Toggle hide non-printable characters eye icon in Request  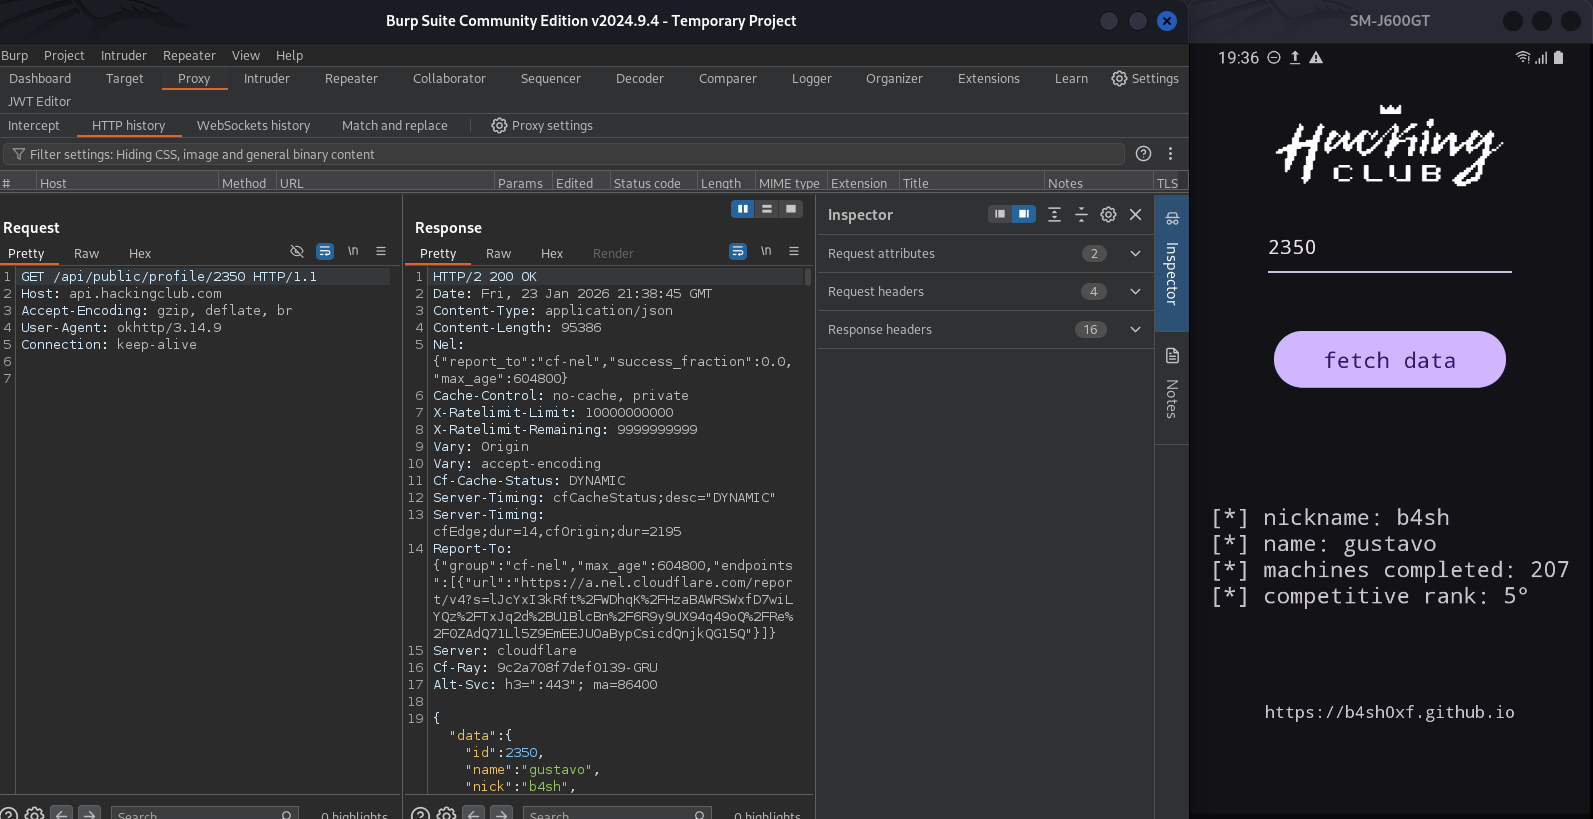(x=297, y=251)
